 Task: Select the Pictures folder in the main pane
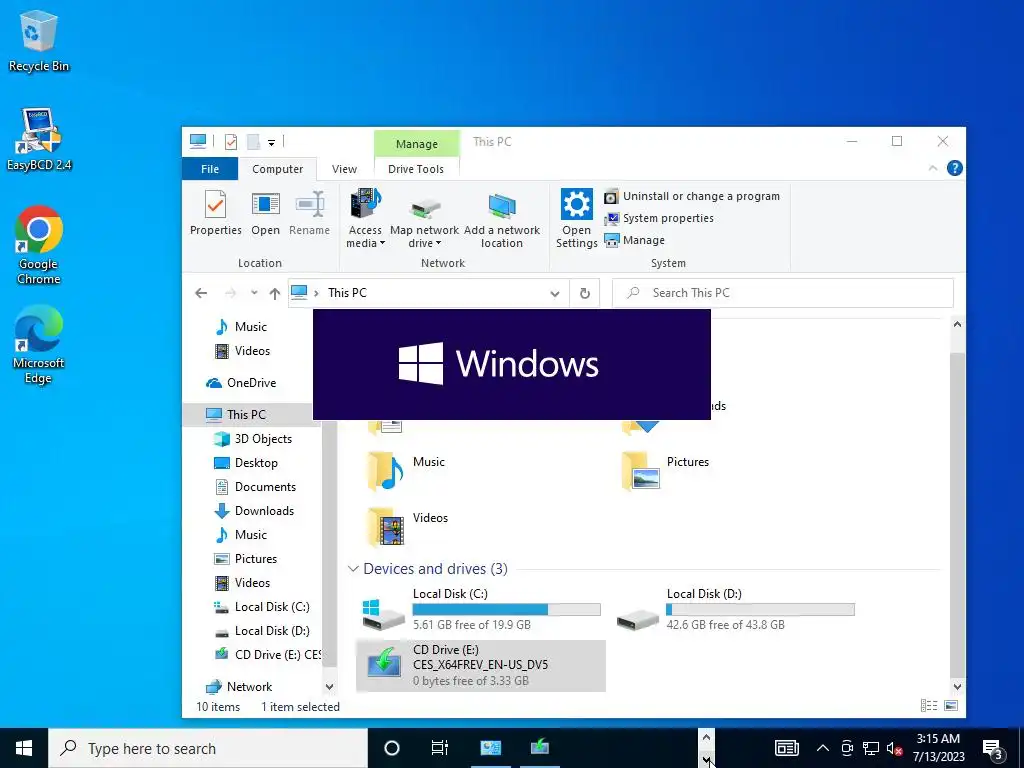coord(666,472)
